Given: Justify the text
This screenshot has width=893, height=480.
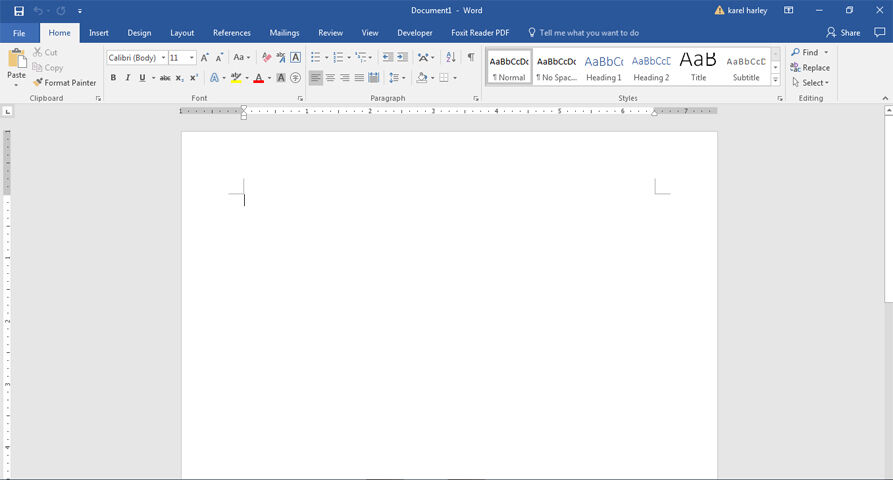Looking at the screenshot, I should 359,77.
